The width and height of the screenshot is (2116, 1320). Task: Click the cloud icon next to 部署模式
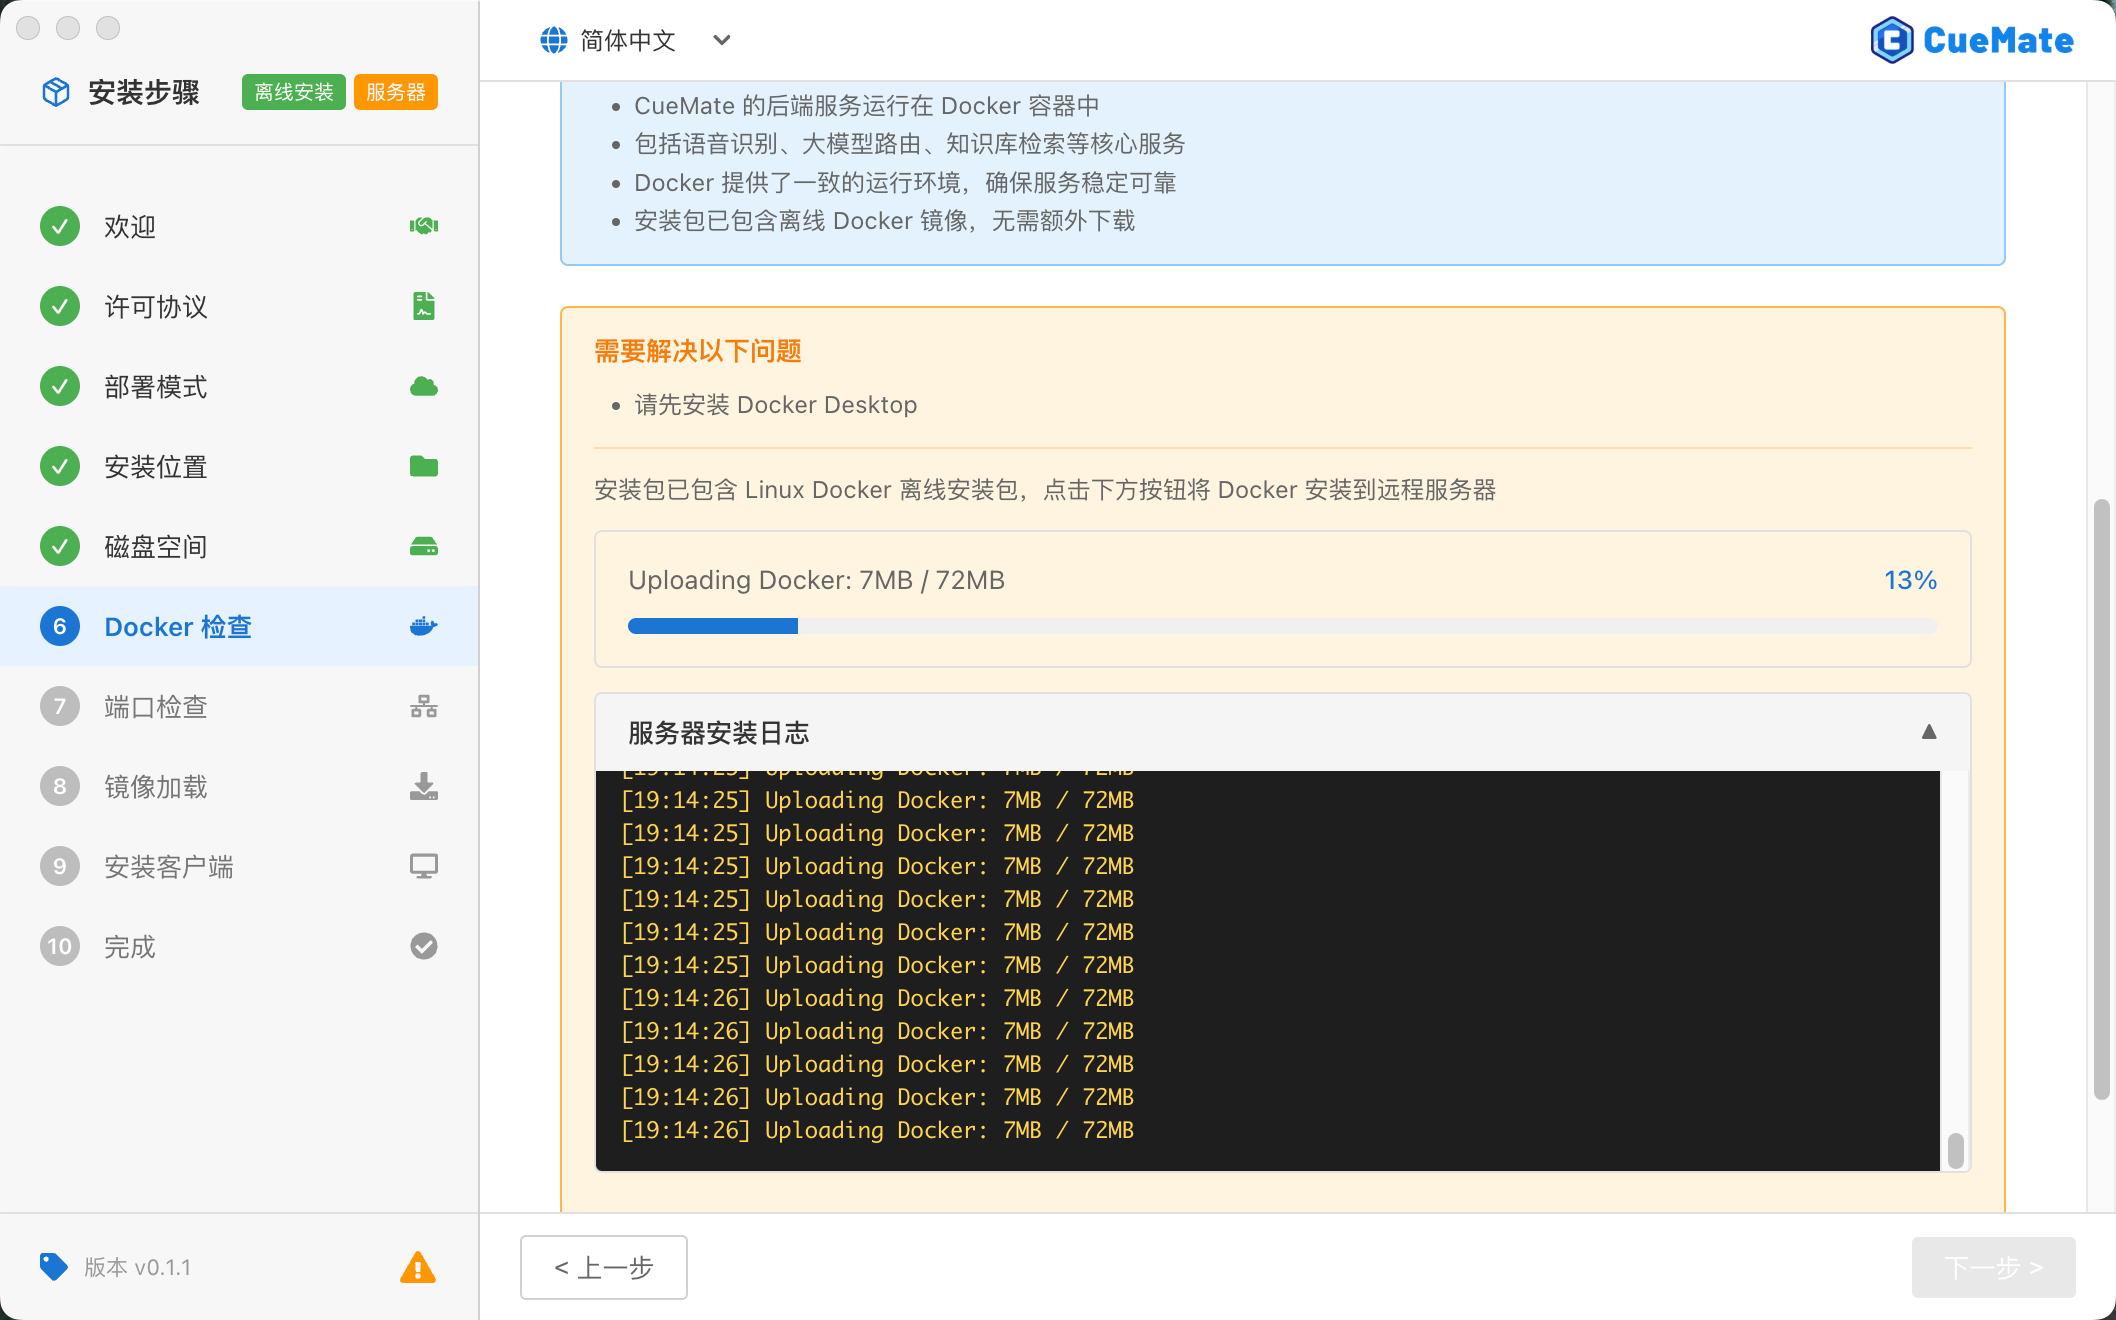pyautogui.click(x=424, y=386)
